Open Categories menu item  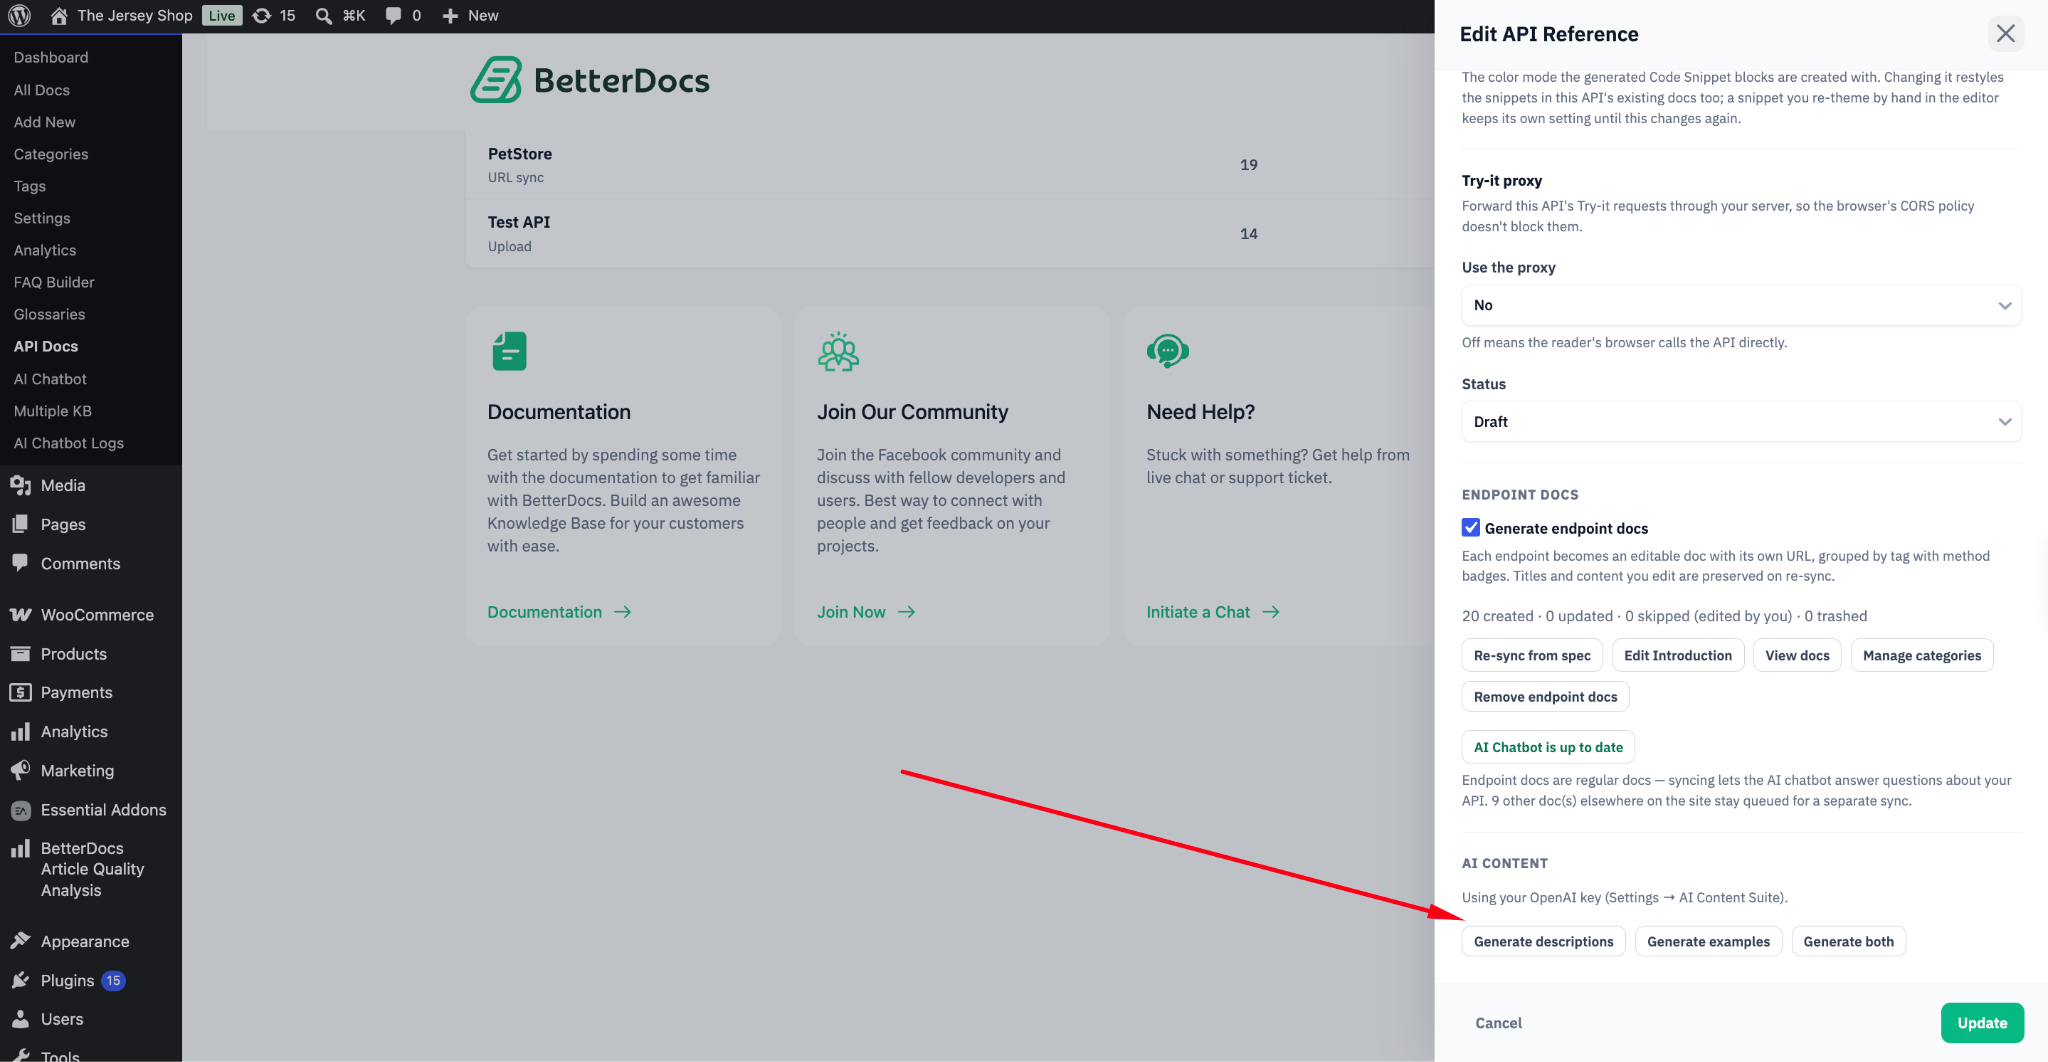click(x=51, y=154)
